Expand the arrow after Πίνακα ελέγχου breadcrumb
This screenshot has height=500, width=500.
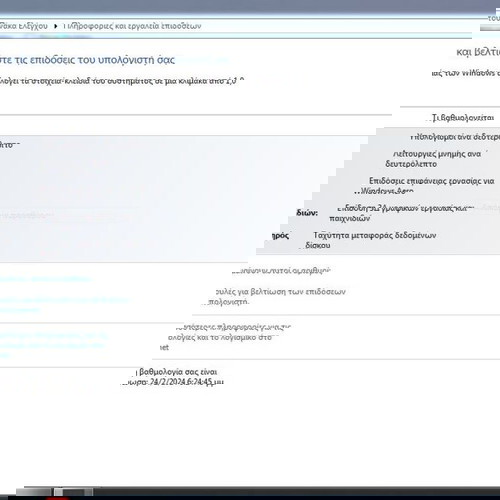[x=56, y=26]
